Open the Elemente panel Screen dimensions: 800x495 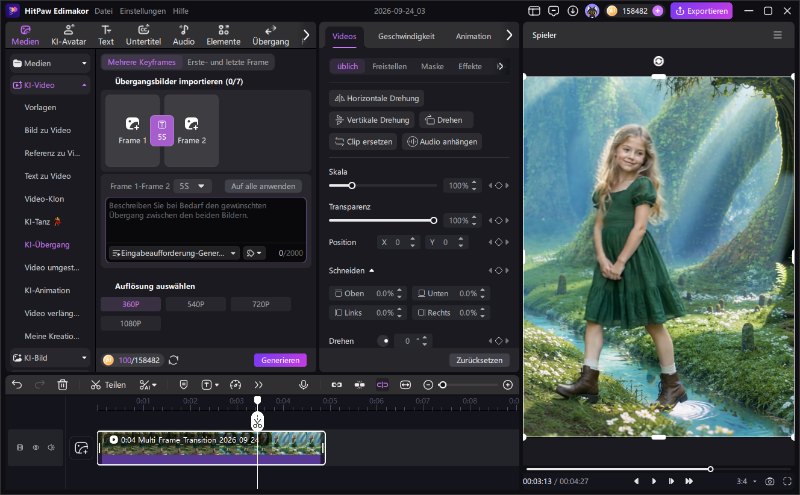point(223,35)
